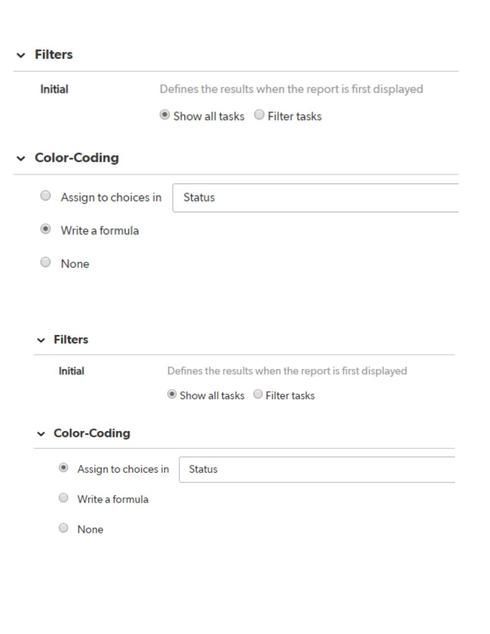Select 'None' under the second Color-Coding section
The width and height of the screenshot is (490, 634).
pyautogui.click(x=63, y=528)
